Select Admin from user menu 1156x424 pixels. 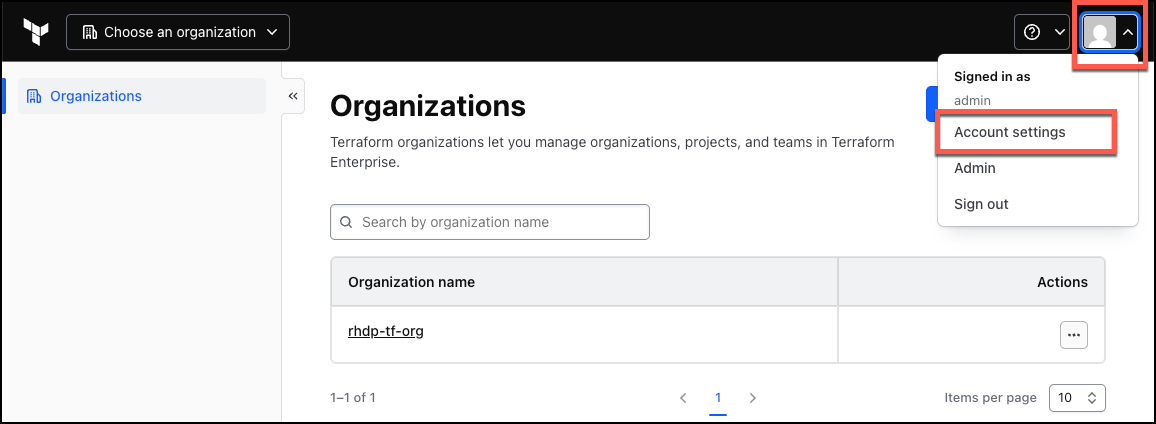[975, 168]
